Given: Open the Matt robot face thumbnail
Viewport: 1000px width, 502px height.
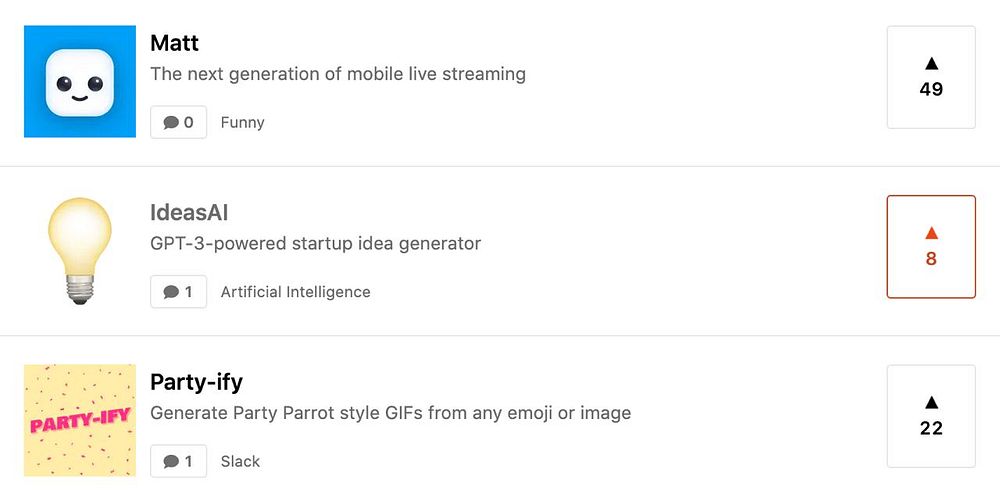Looking at the screenshot, I should click(x=80, y=81).
